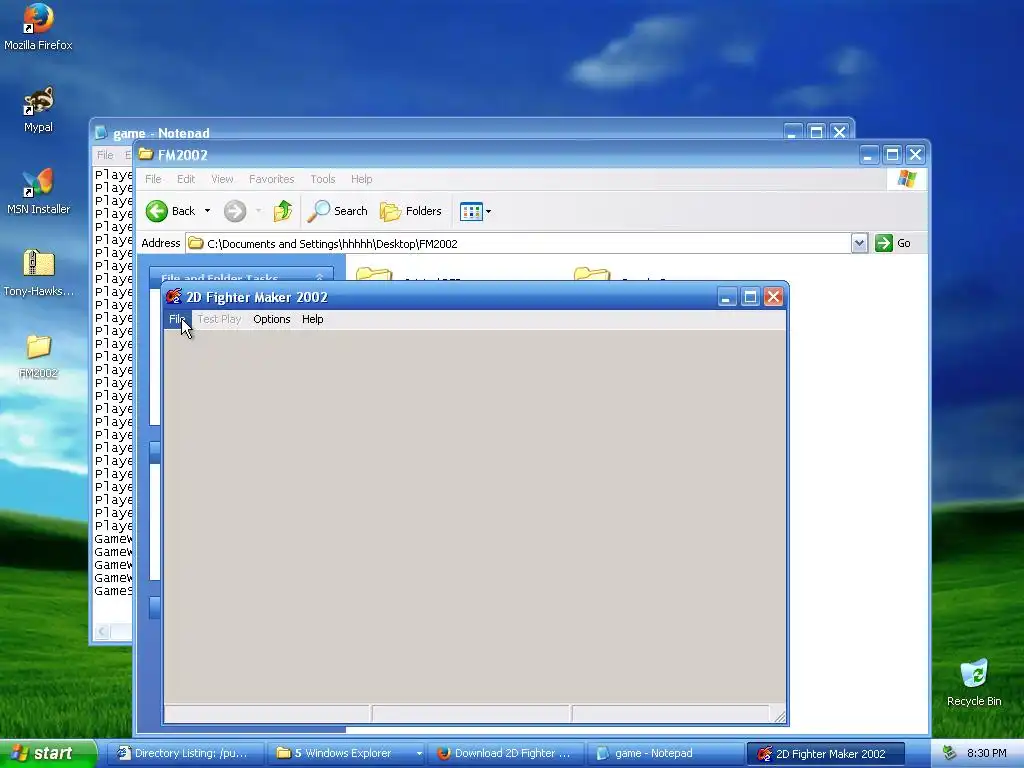
Task: Open the 5 Windows Explorer taskbar group
Action: click(346, 754)
